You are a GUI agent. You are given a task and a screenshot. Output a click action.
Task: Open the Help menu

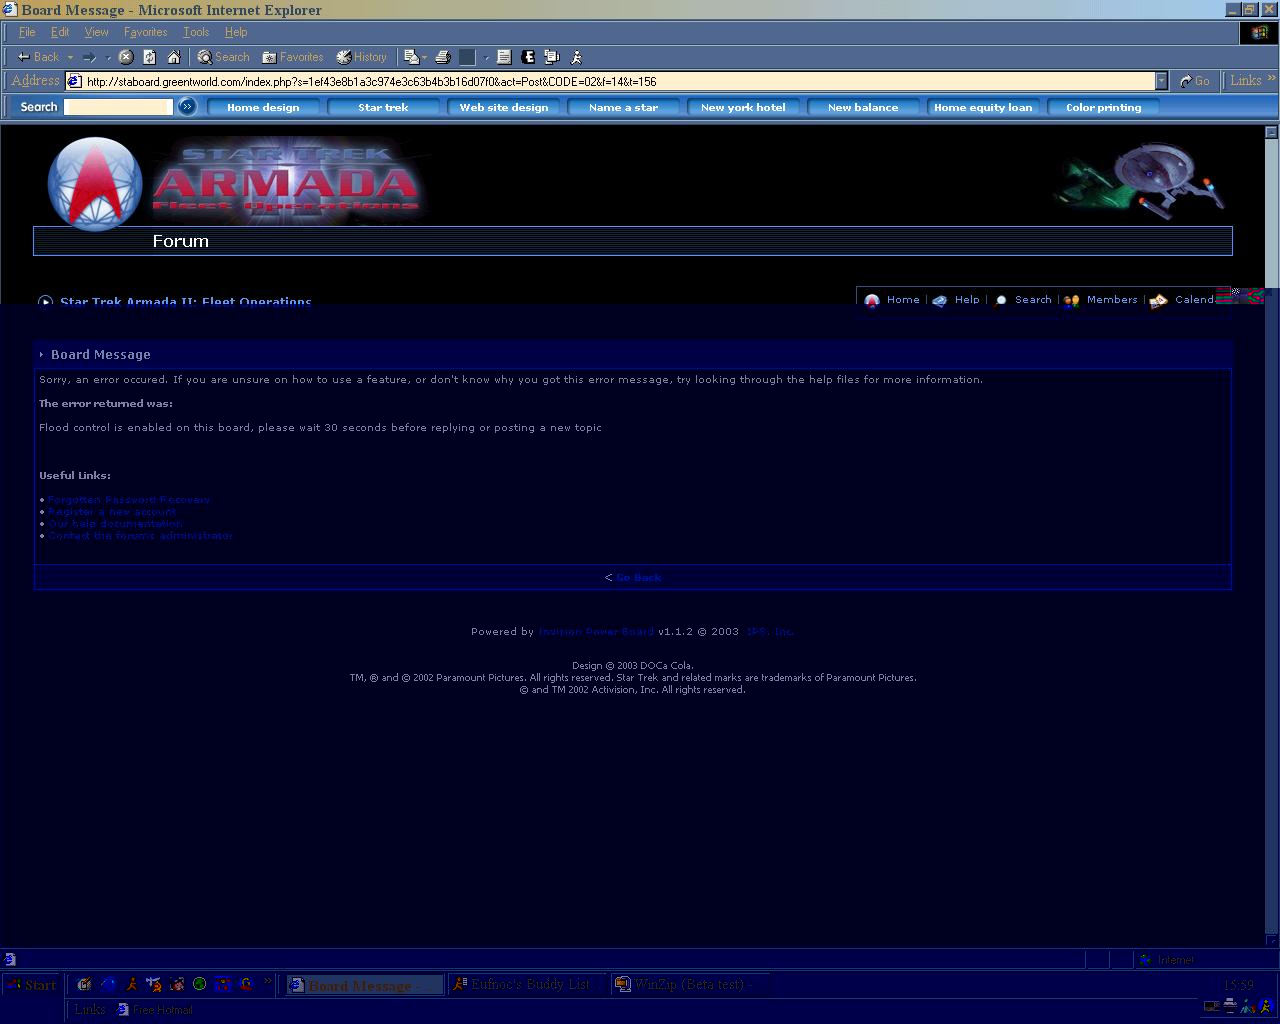tap(236, 32)
